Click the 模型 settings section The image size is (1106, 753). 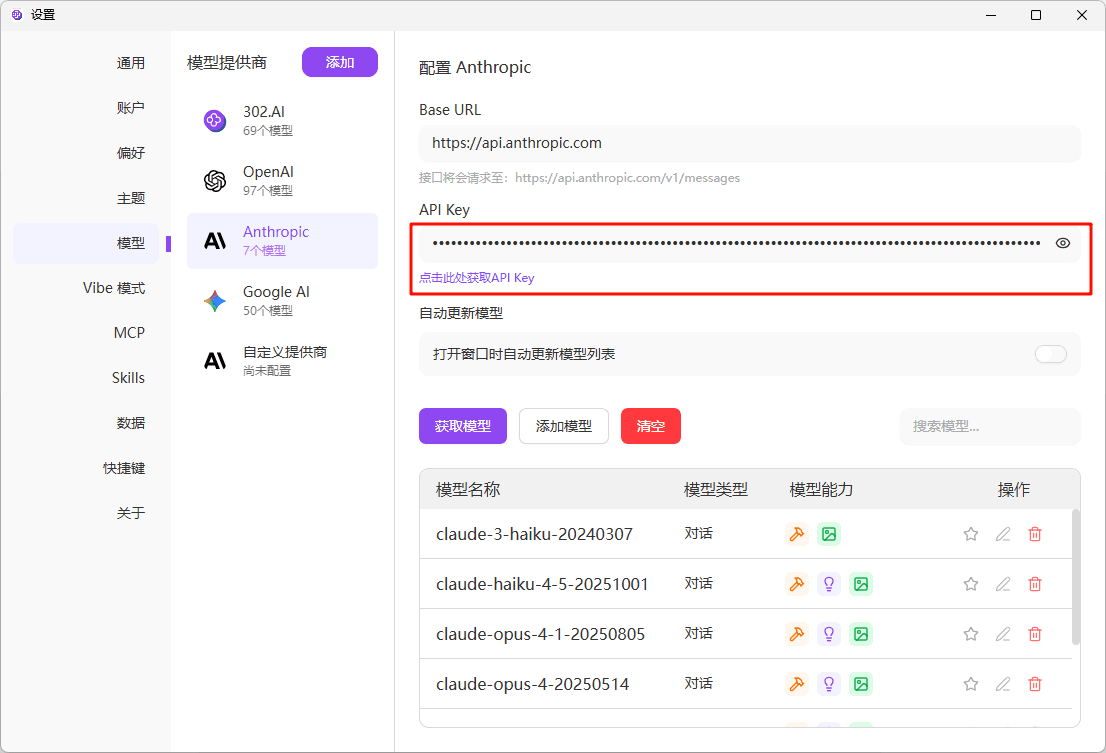[86, 243]
